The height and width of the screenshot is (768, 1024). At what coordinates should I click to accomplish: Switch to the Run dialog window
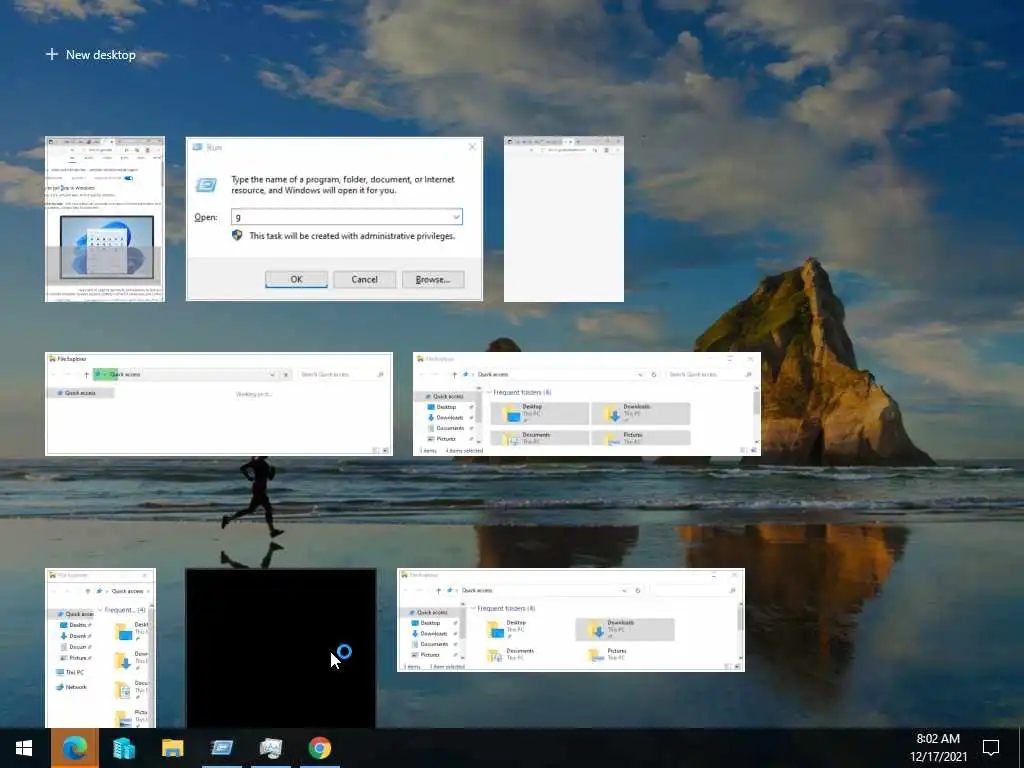click(334, 219)
